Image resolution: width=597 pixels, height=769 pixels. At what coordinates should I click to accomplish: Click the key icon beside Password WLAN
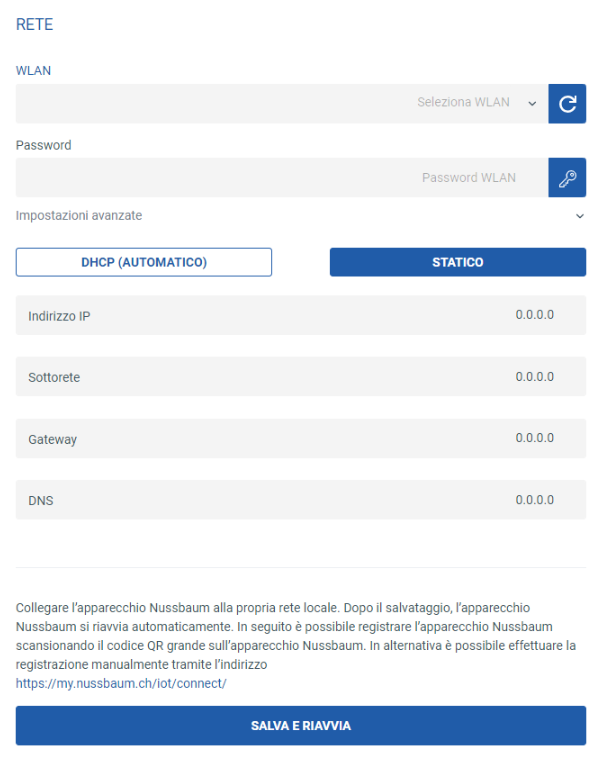coord(567,178)
